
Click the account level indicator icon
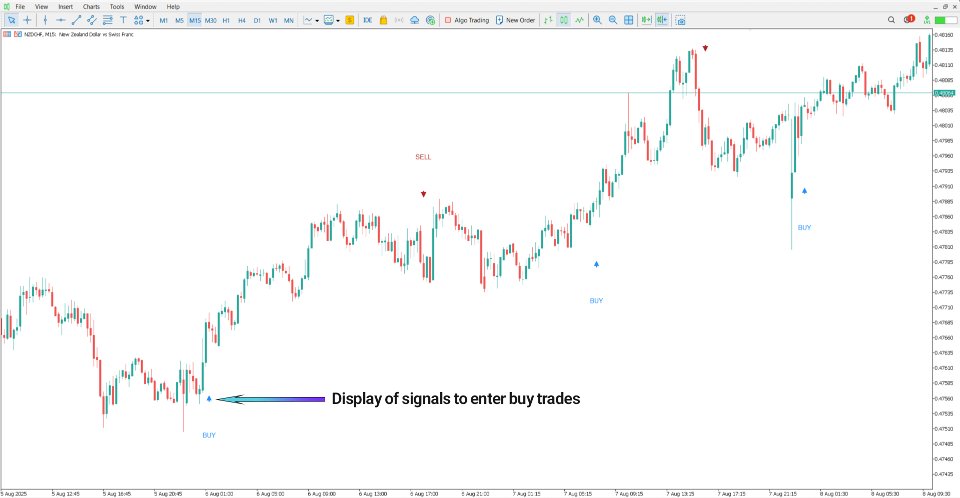927,20
